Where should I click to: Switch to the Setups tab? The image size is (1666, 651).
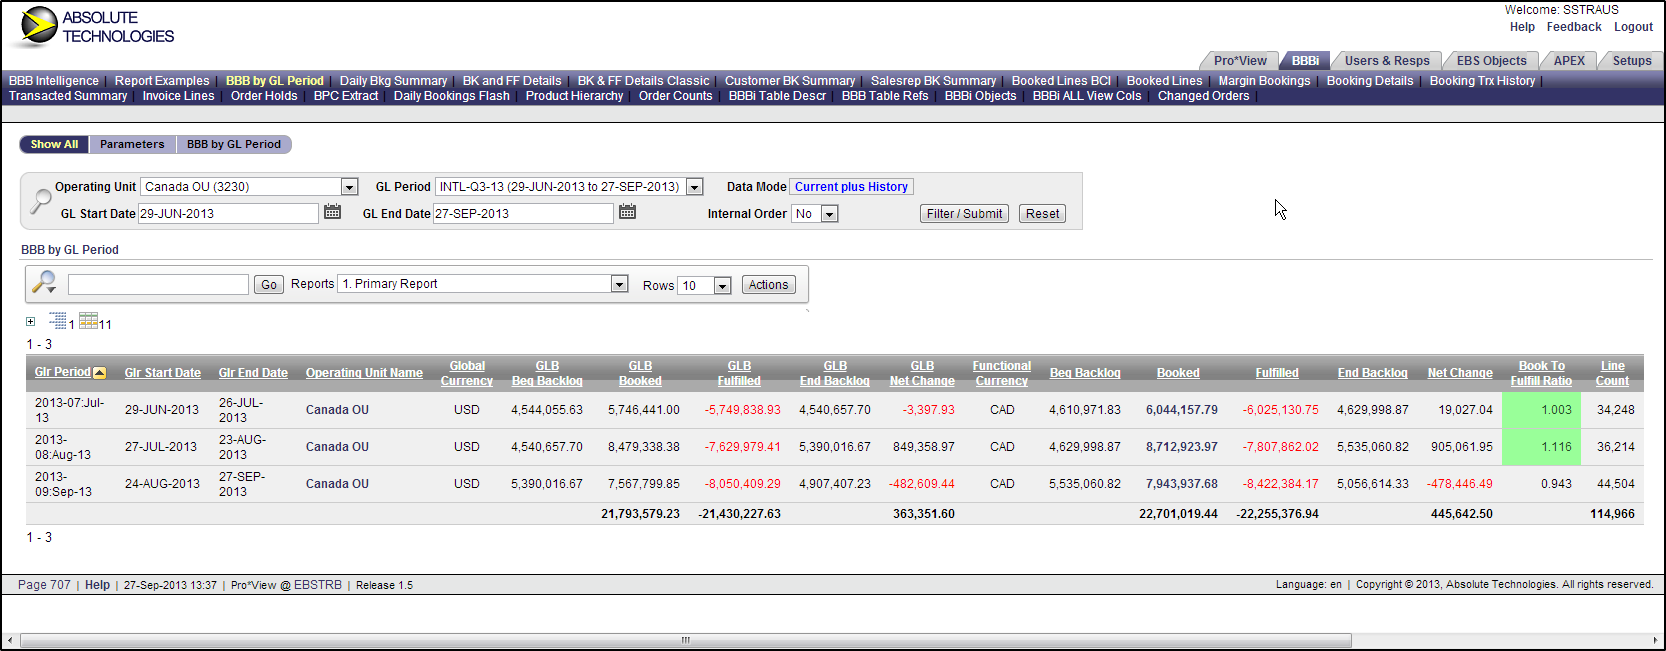pyautogui.click(x=1632, y=61)
